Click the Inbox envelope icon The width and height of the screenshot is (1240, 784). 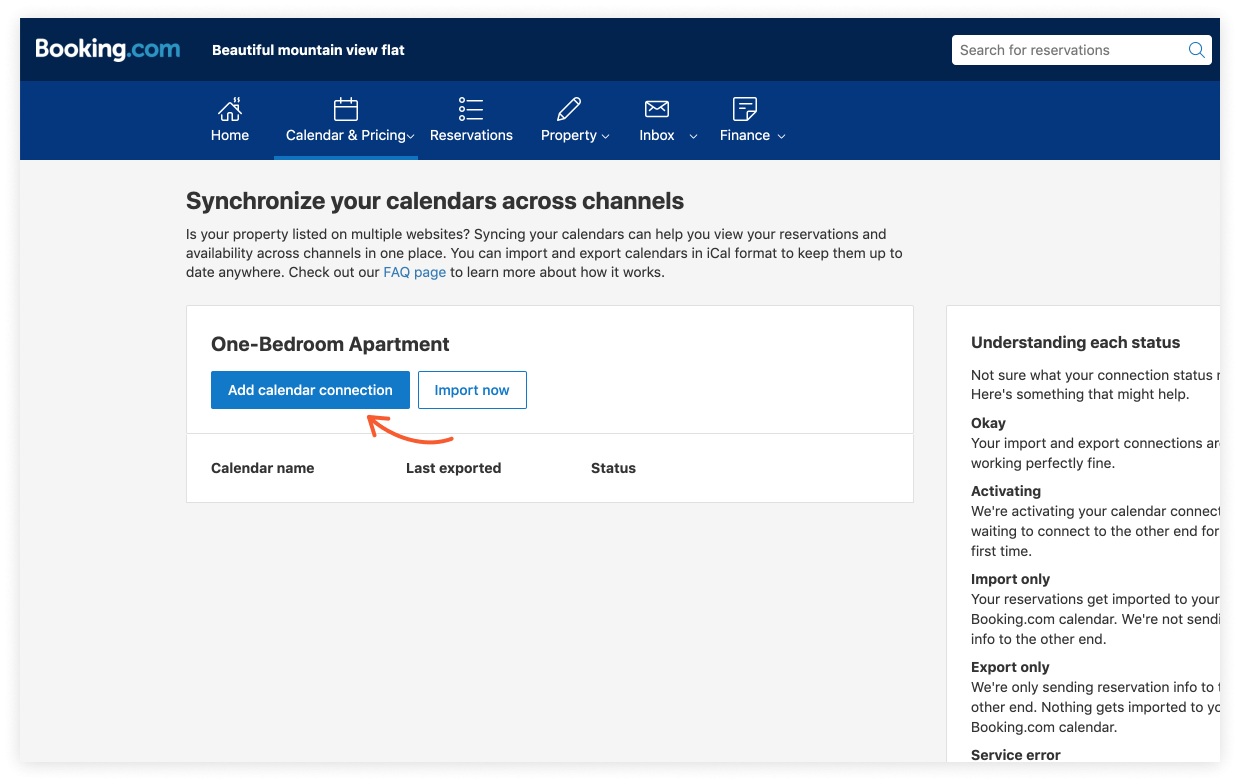click(657, 108)
